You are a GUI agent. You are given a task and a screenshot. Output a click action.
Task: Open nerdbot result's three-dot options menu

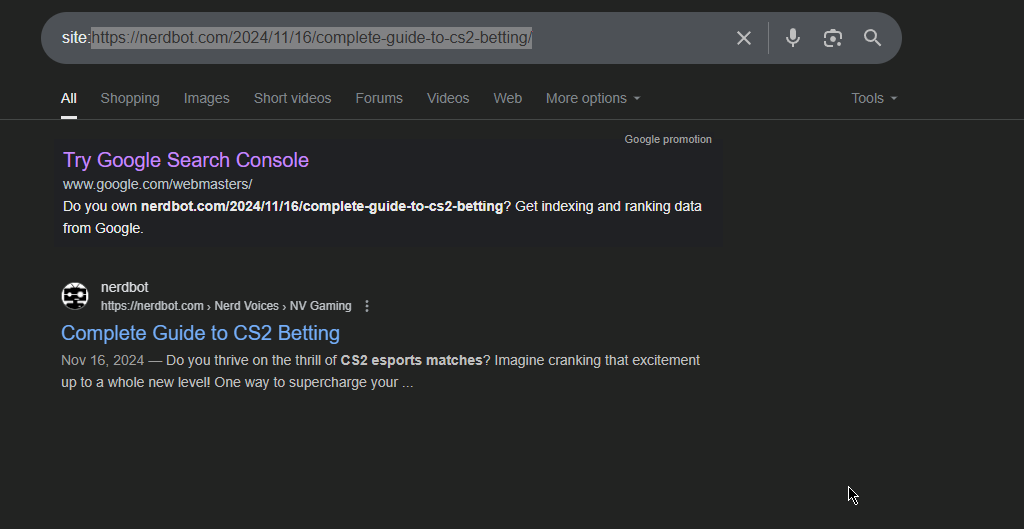[367, 306]
